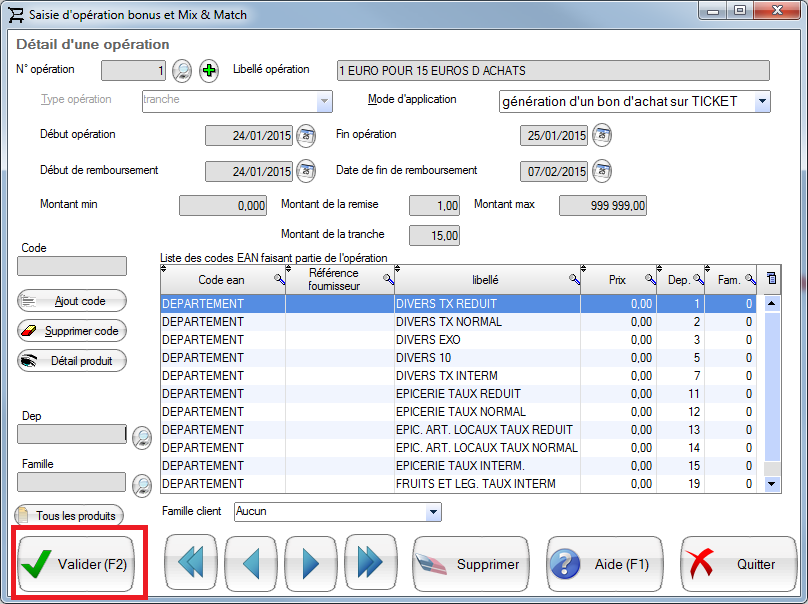This screenshot has height=604, width=808.
Task: Expand the Mode d'application dropdown
Action: pyautogui.click(x=762, y=101)
